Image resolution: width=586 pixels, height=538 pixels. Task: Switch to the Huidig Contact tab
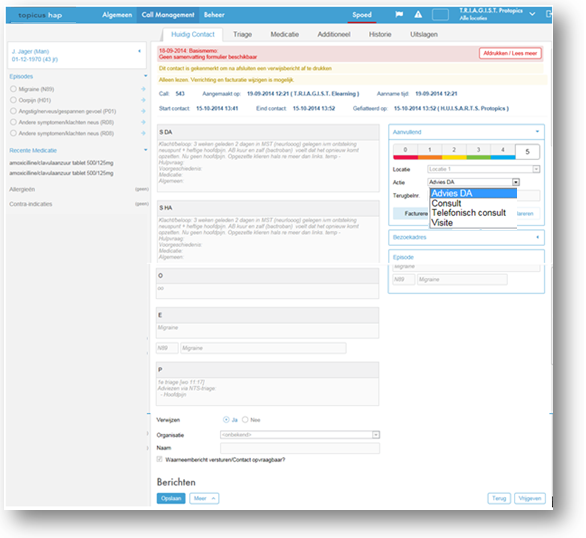[x=193, y=34]
